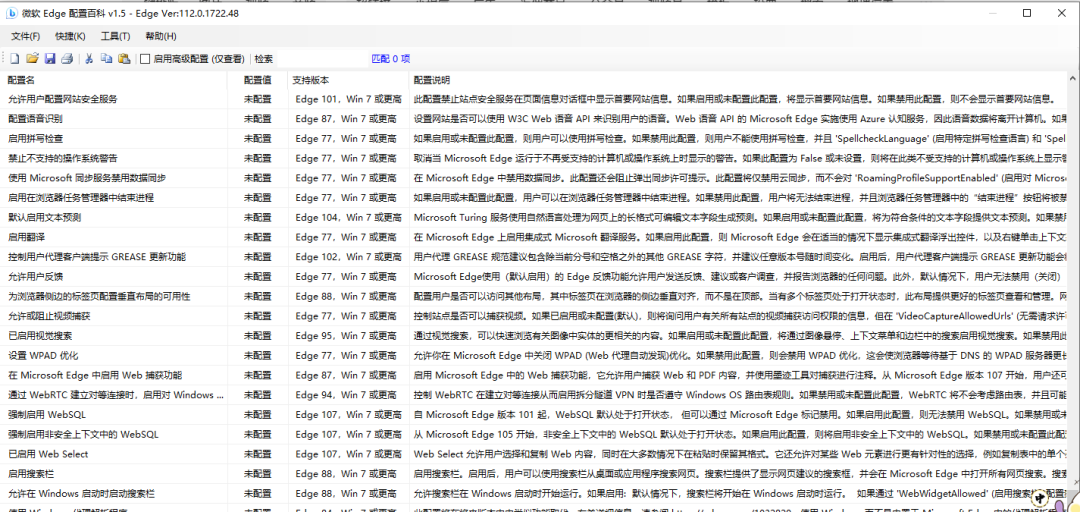Click the vertical scrollbar on the right
The width and height of the screenshot is (1080, 512).
tap(1074, 289)
